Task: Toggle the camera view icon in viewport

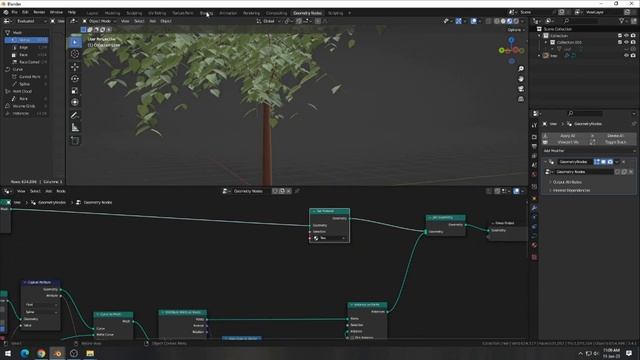Action: (x=521, y=89)
